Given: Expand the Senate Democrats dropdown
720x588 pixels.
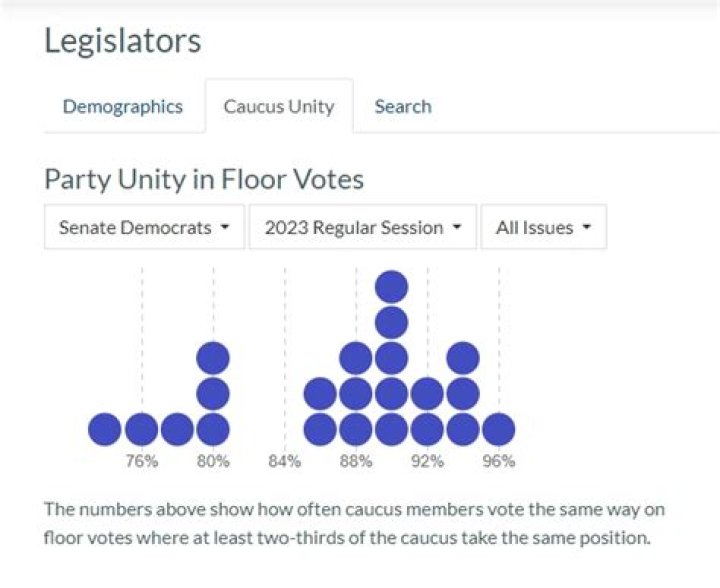Looking at the screenshot, I should pos(144,227).
